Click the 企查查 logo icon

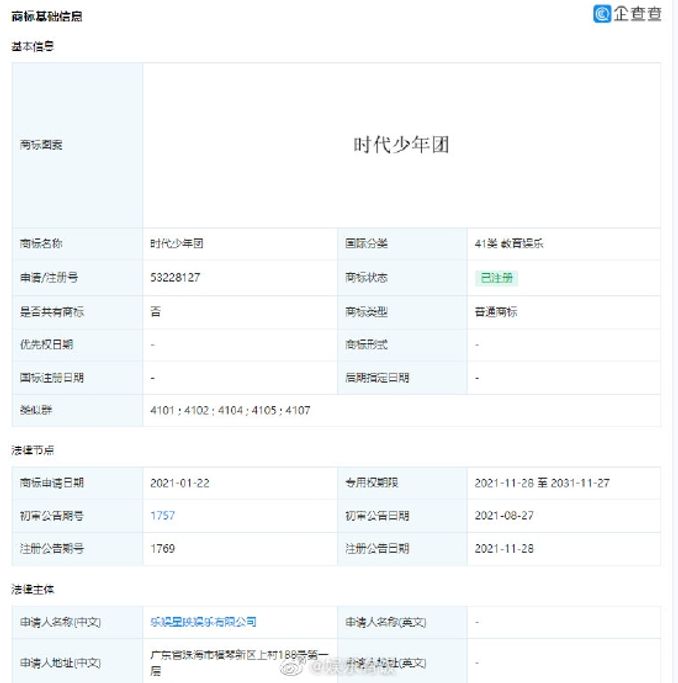[603, 14]
